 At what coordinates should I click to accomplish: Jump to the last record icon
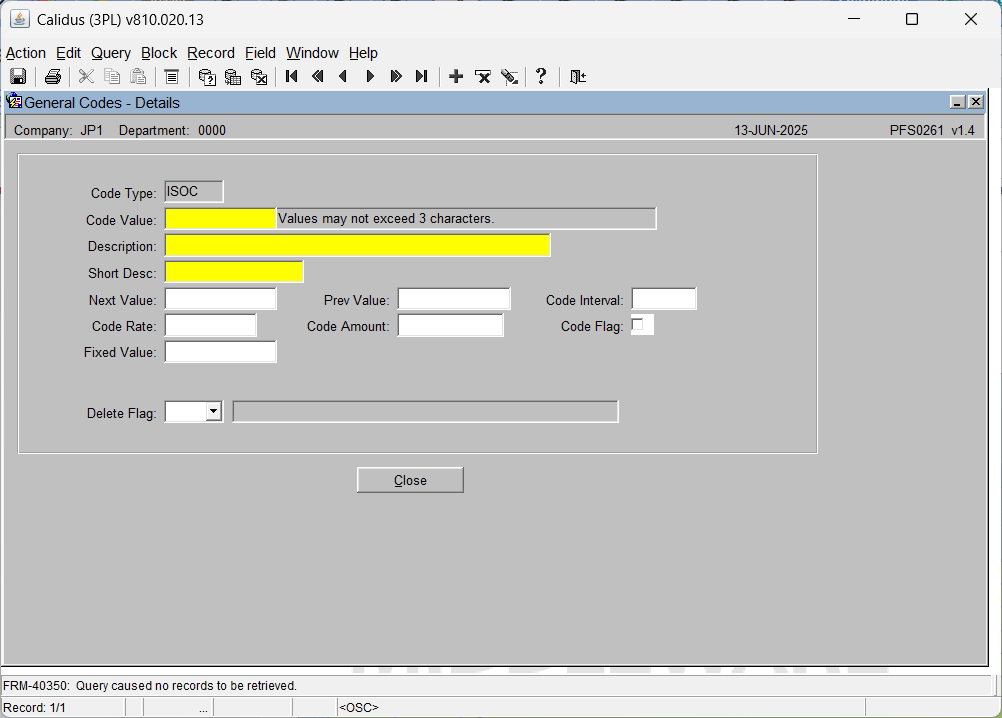[x=421, y=77]
